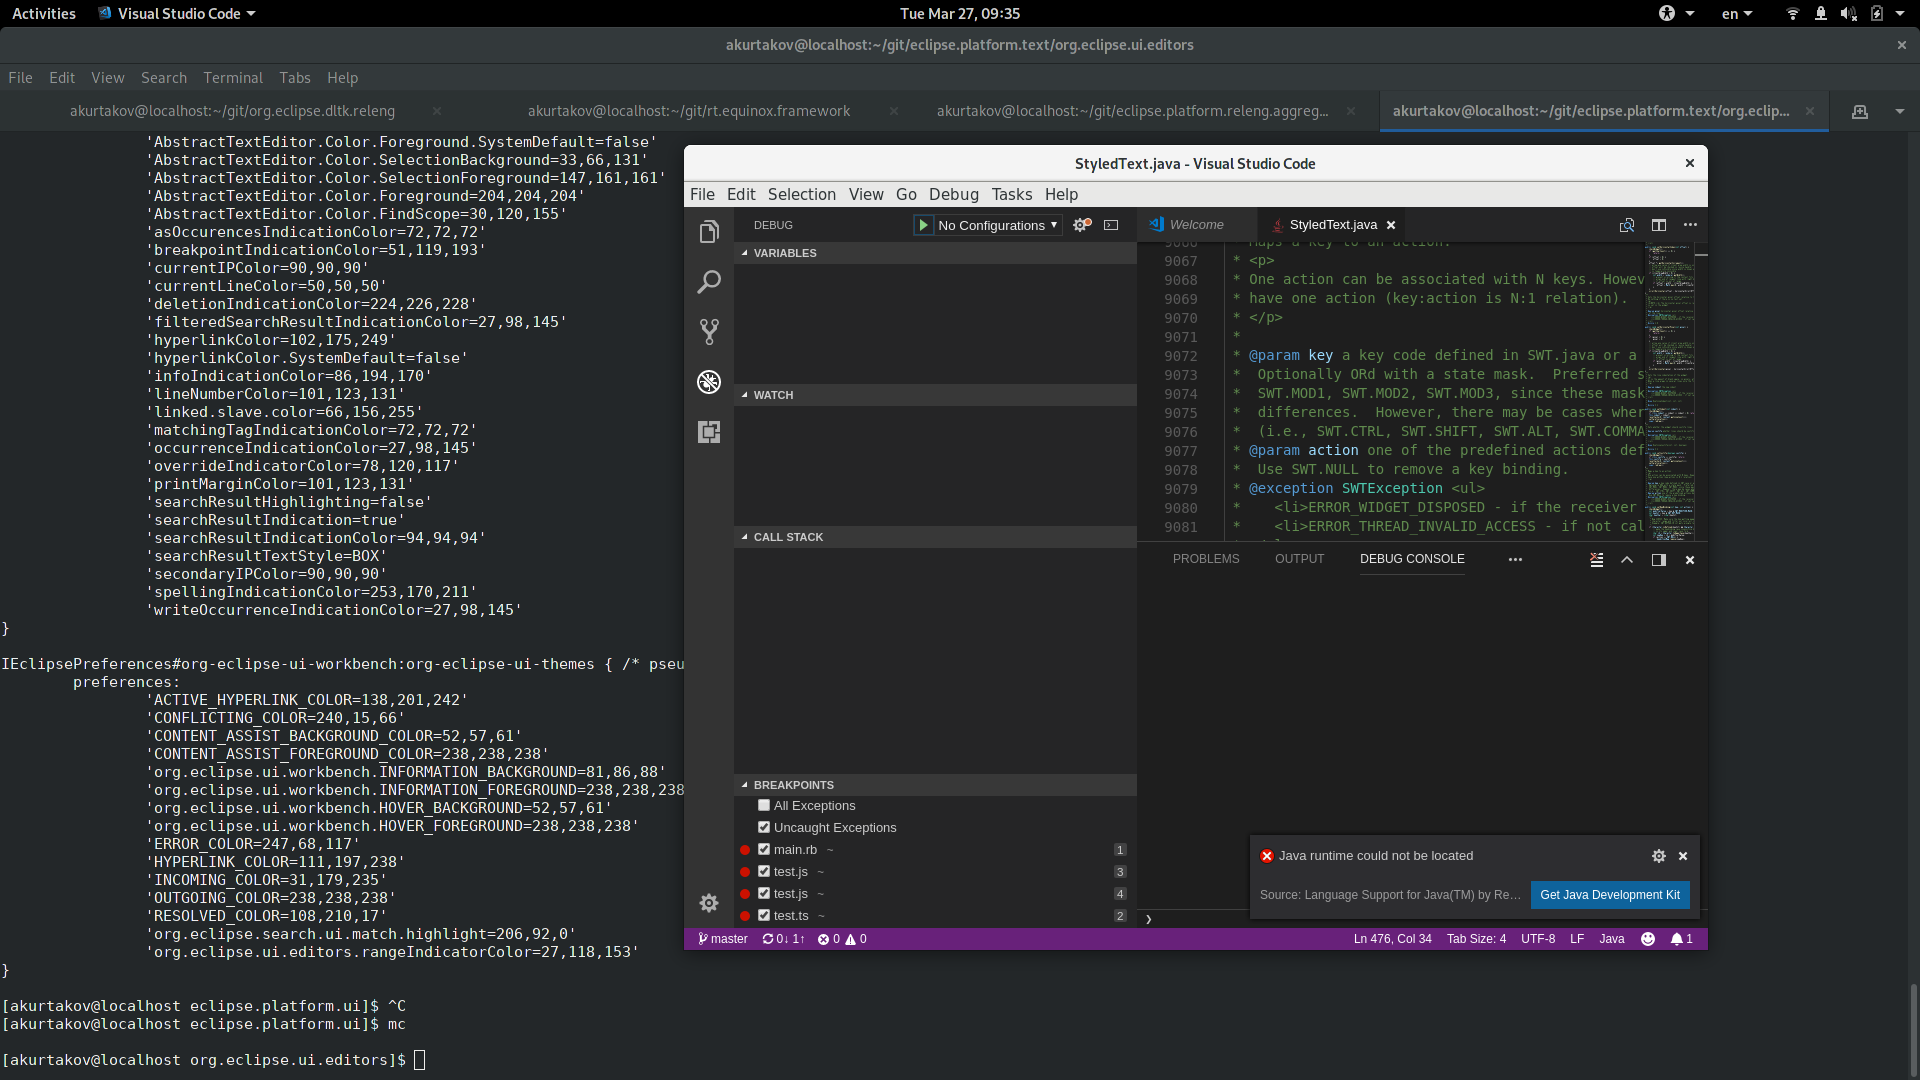The height and width of the screenshot is (1080, 1920).
Task: Open more panel tabs ellipsis
Action: (x=1515, y=560)
